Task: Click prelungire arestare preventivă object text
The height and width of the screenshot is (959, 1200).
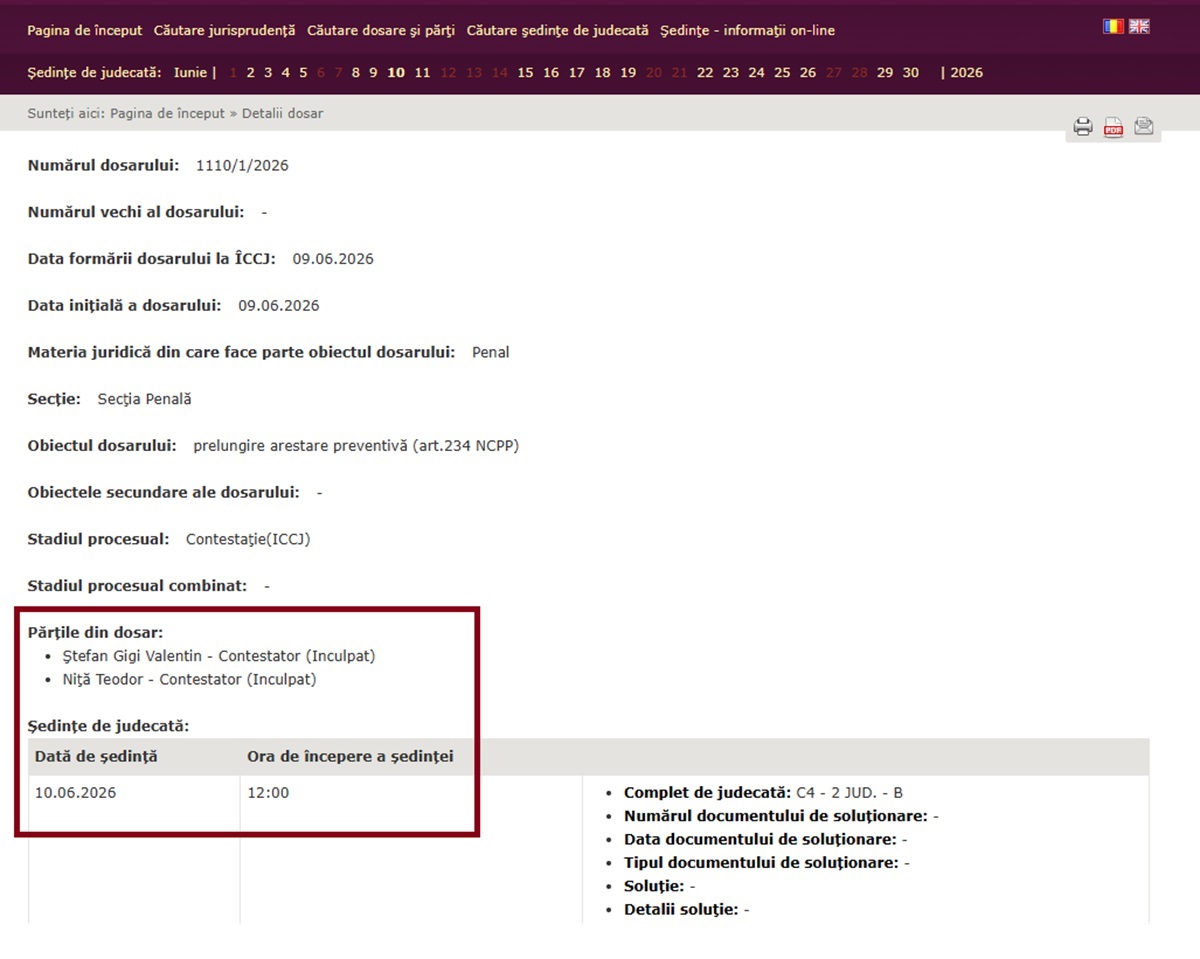Action: pyautogui.click(x=356, y=446)
